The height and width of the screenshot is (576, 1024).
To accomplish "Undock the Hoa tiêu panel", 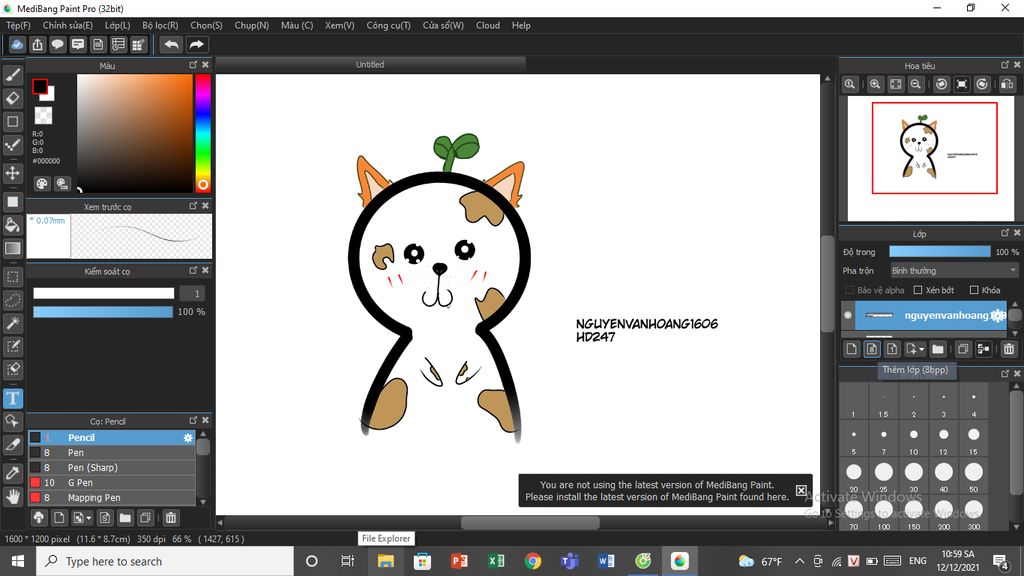I will (x=1004, y=65).
